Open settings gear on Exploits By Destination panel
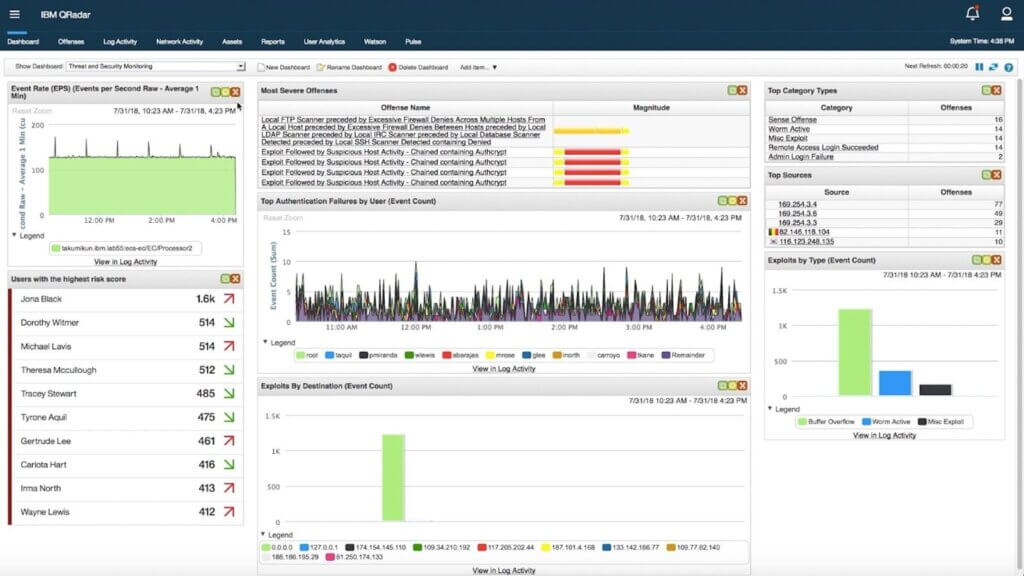1024x576 pixels. (x=722, y=385)
